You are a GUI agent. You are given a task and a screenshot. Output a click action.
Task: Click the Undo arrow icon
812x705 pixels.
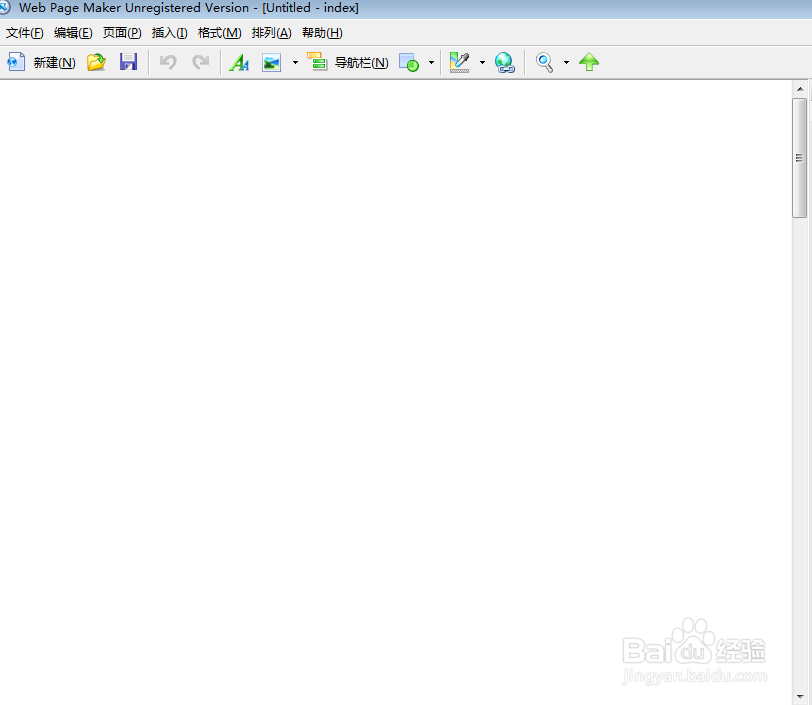[x=168, y=62]
